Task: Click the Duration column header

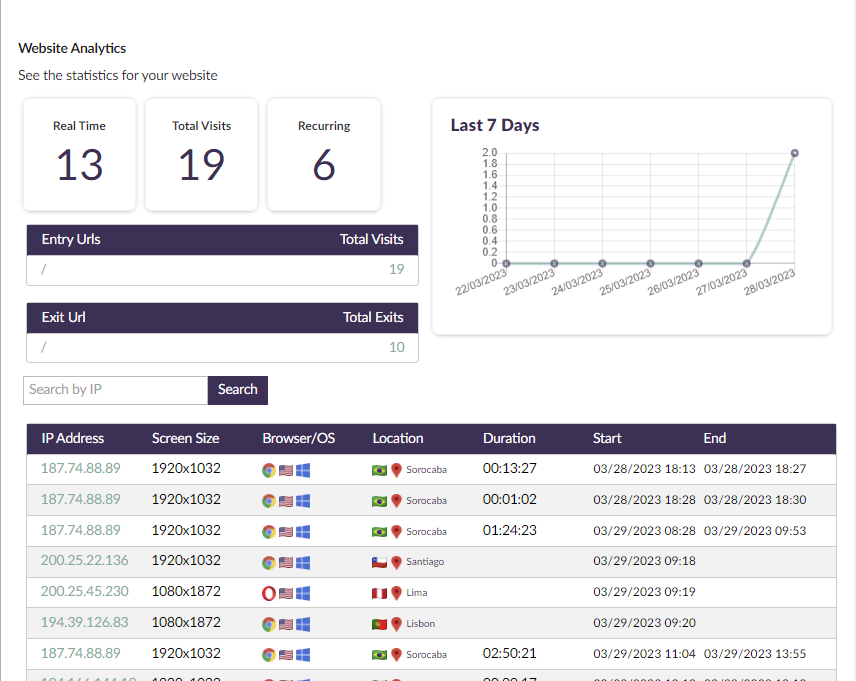Action: 509,438
